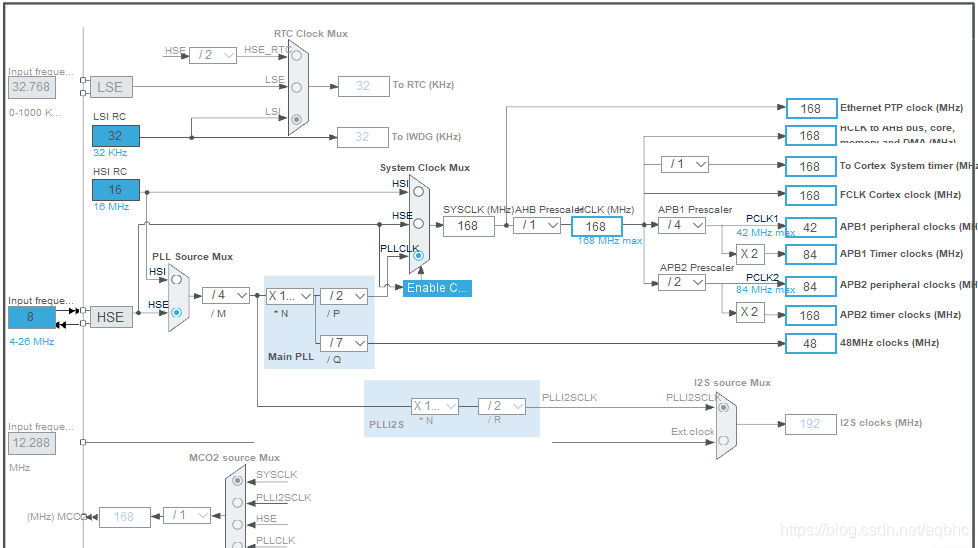Screen dimensions: 978x548
Task: Click the APB2 timer clocks value 168
Action: pos(811,315)
